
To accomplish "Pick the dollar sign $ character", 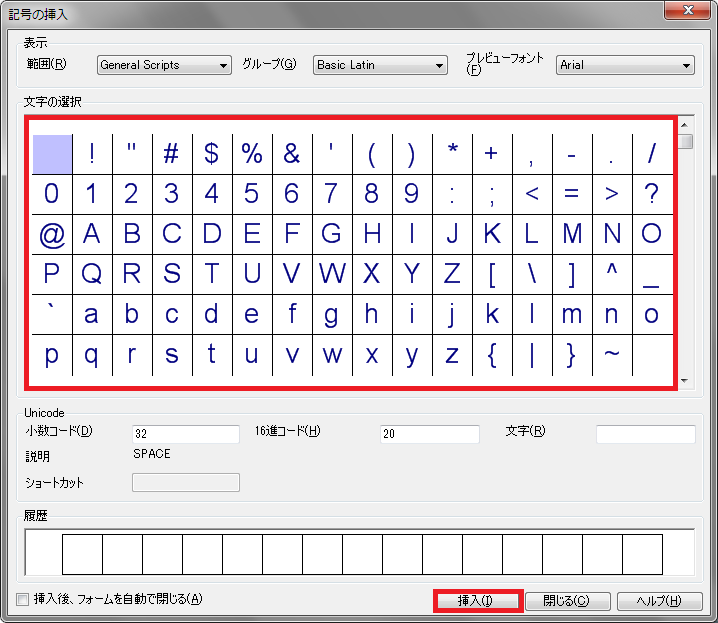I will pyautogui.click(x=212, y=154).
